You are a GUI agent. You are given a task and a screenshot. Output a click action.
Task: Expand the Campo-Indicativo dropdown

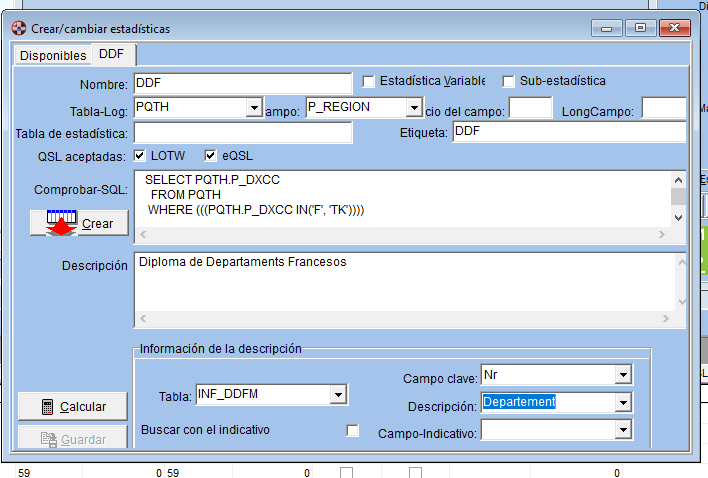click(623, 430)
